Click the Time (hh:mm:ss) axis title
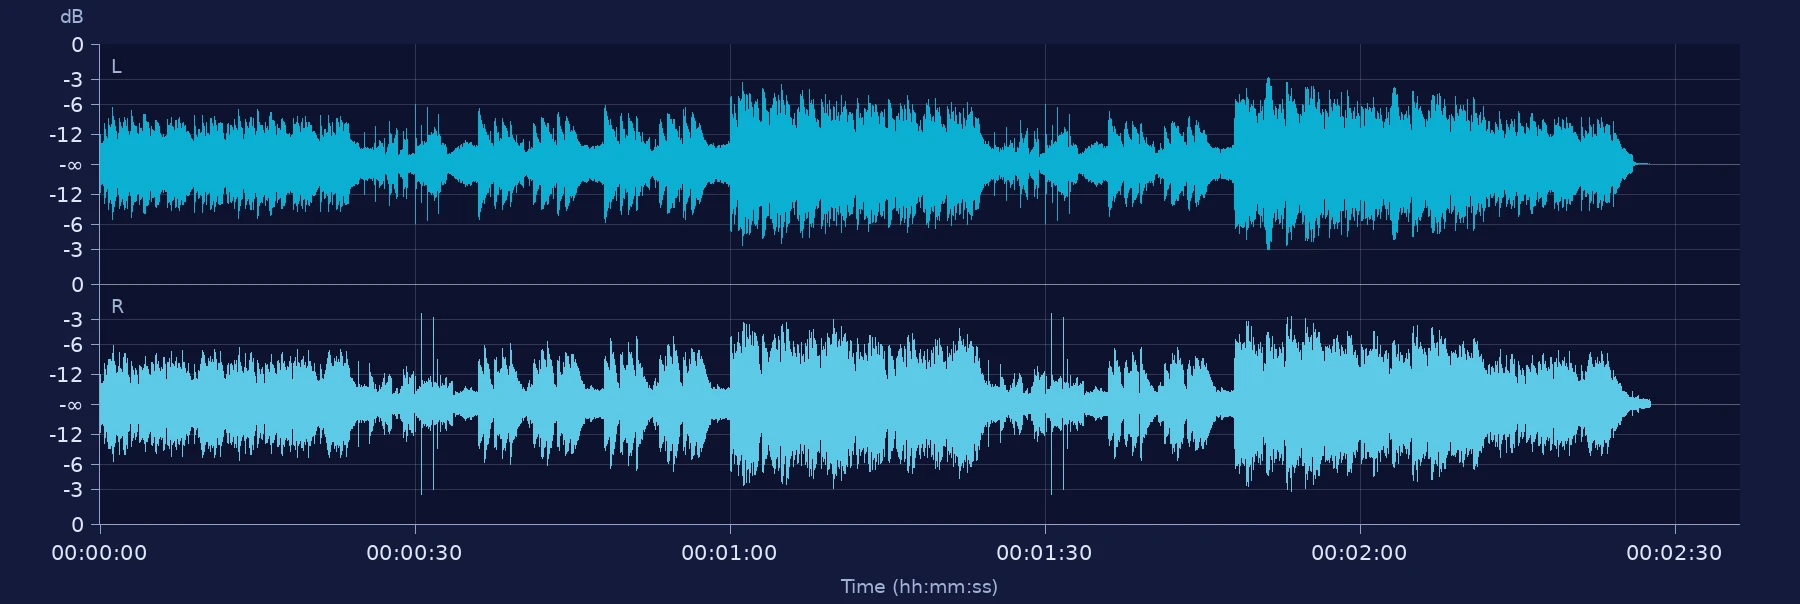 pos(919,587)
